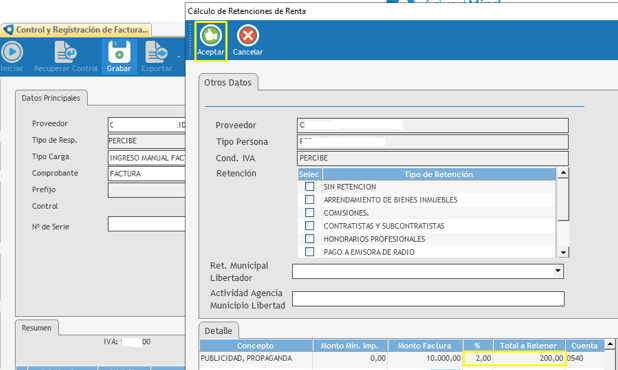This screenshot has width=618, height=370.
Task: Click the 0,00 Monto Mín. Imp. cell
Action: pyautogui.click(x=350, y=358)
